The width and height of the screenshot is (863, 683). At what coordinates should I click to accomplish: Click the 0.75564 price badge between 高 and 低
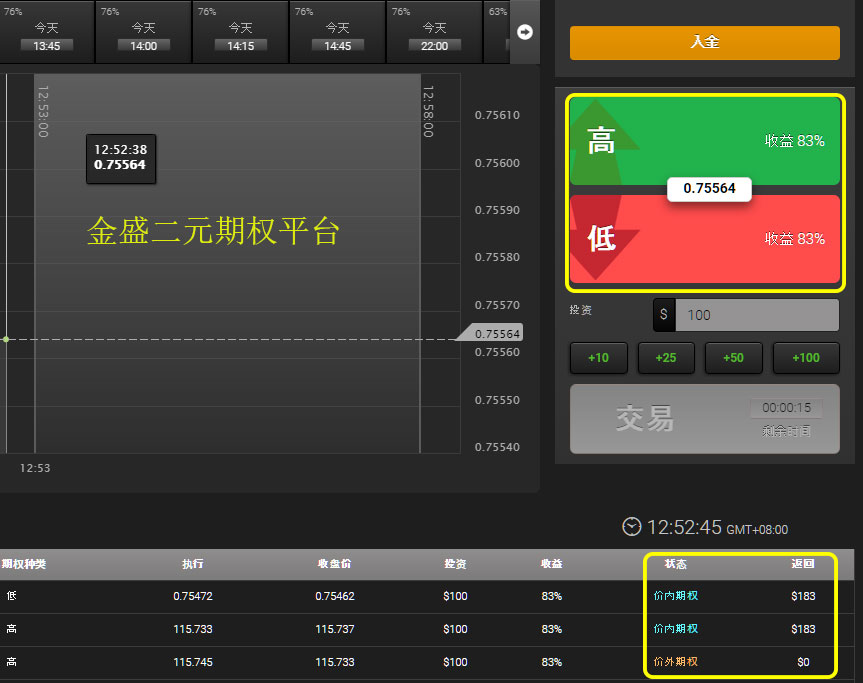(x=709, y=189)
